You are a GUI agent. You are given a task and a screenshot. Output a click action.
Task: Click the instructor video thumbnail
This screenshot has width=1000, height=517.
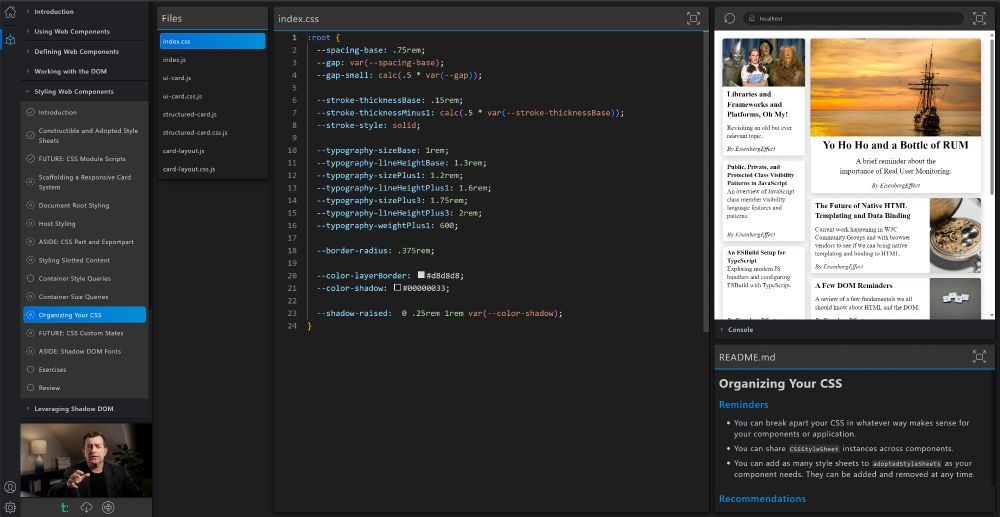(x=86, y=460)
